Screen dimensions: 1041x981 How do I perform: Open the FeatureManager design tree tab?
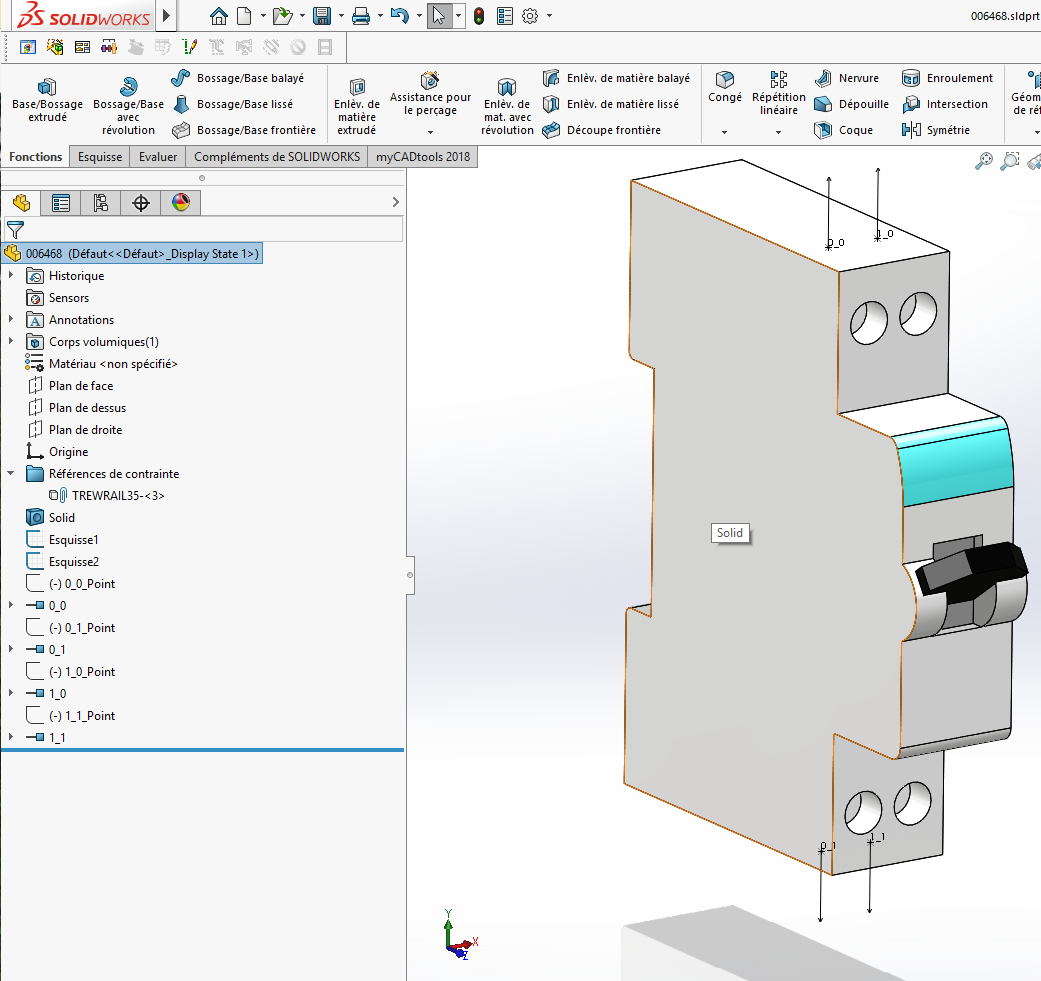coord(21,202)
